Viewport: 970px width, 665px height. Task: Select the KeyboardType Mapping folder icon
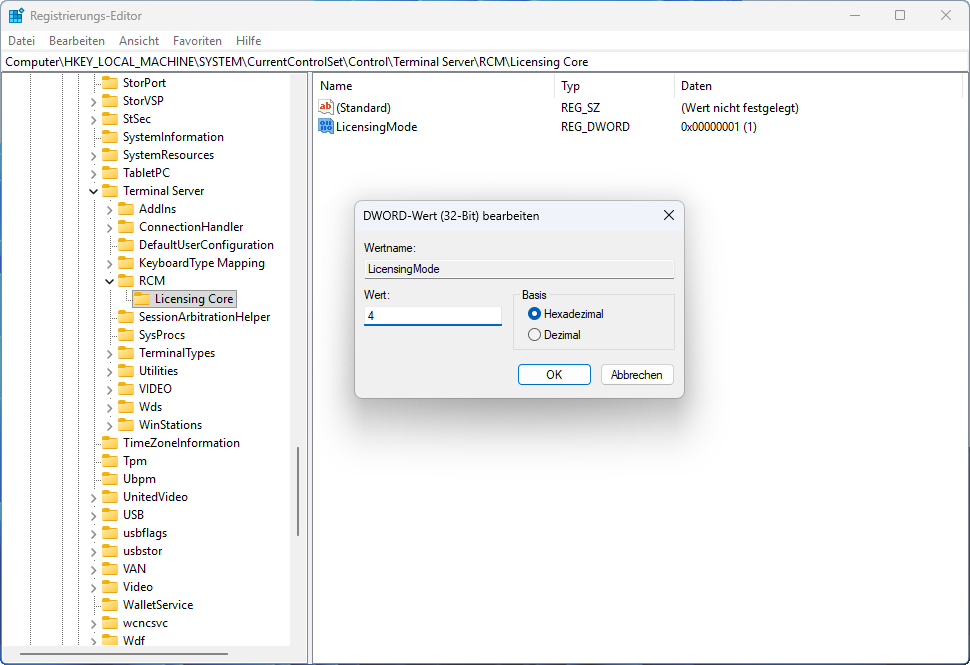[x=126, y=263]
